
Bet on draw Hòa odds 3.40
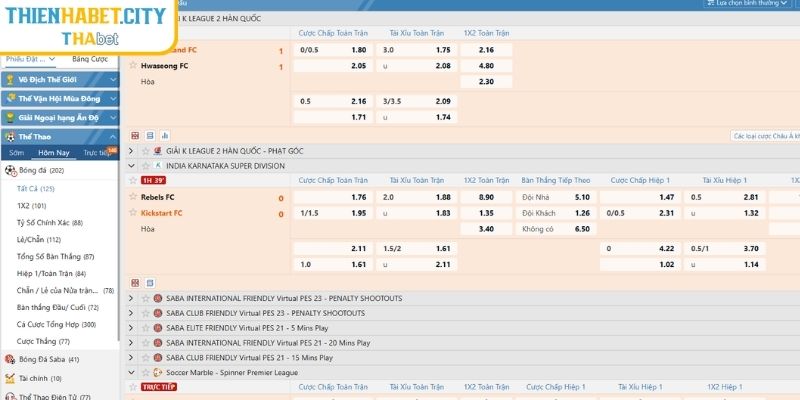tap(486, 229)
